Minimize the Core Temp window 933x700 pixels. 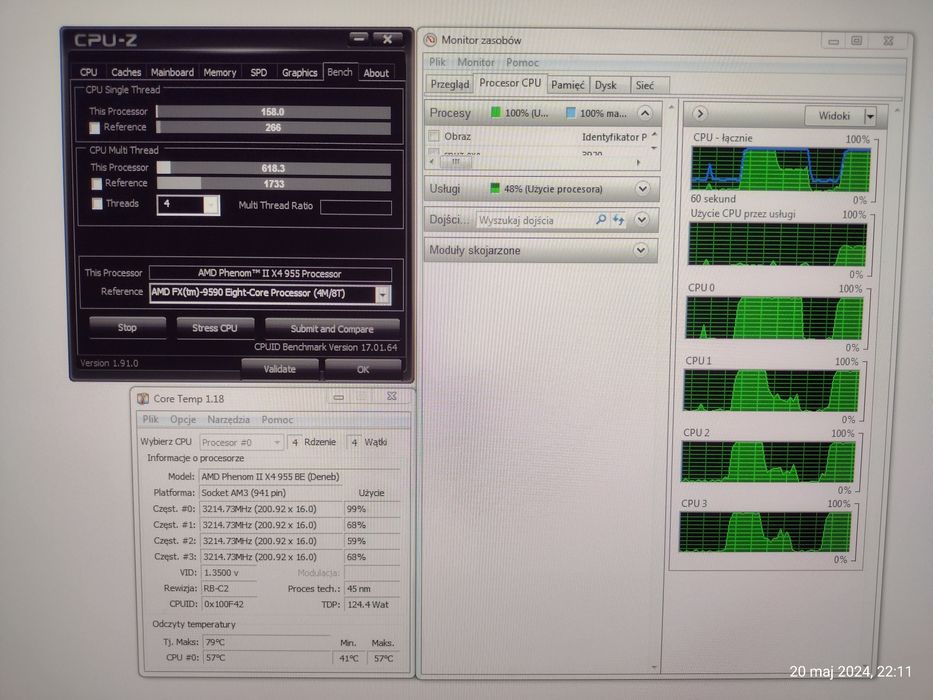coord(339,397)
